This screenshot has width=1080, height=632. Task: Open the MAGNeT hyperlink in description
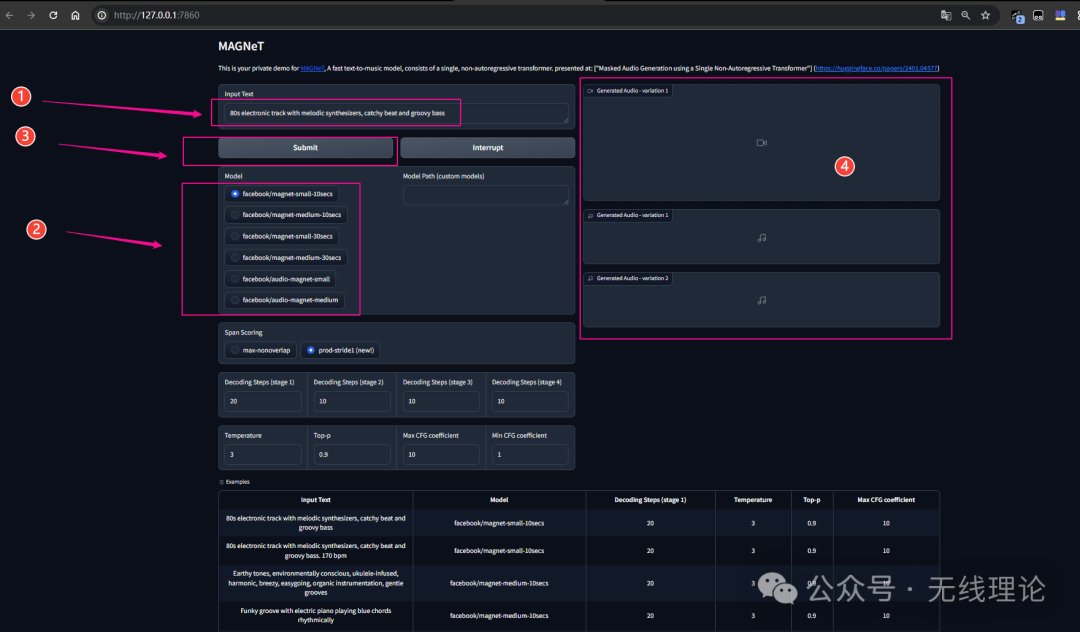tap(312, 68)
